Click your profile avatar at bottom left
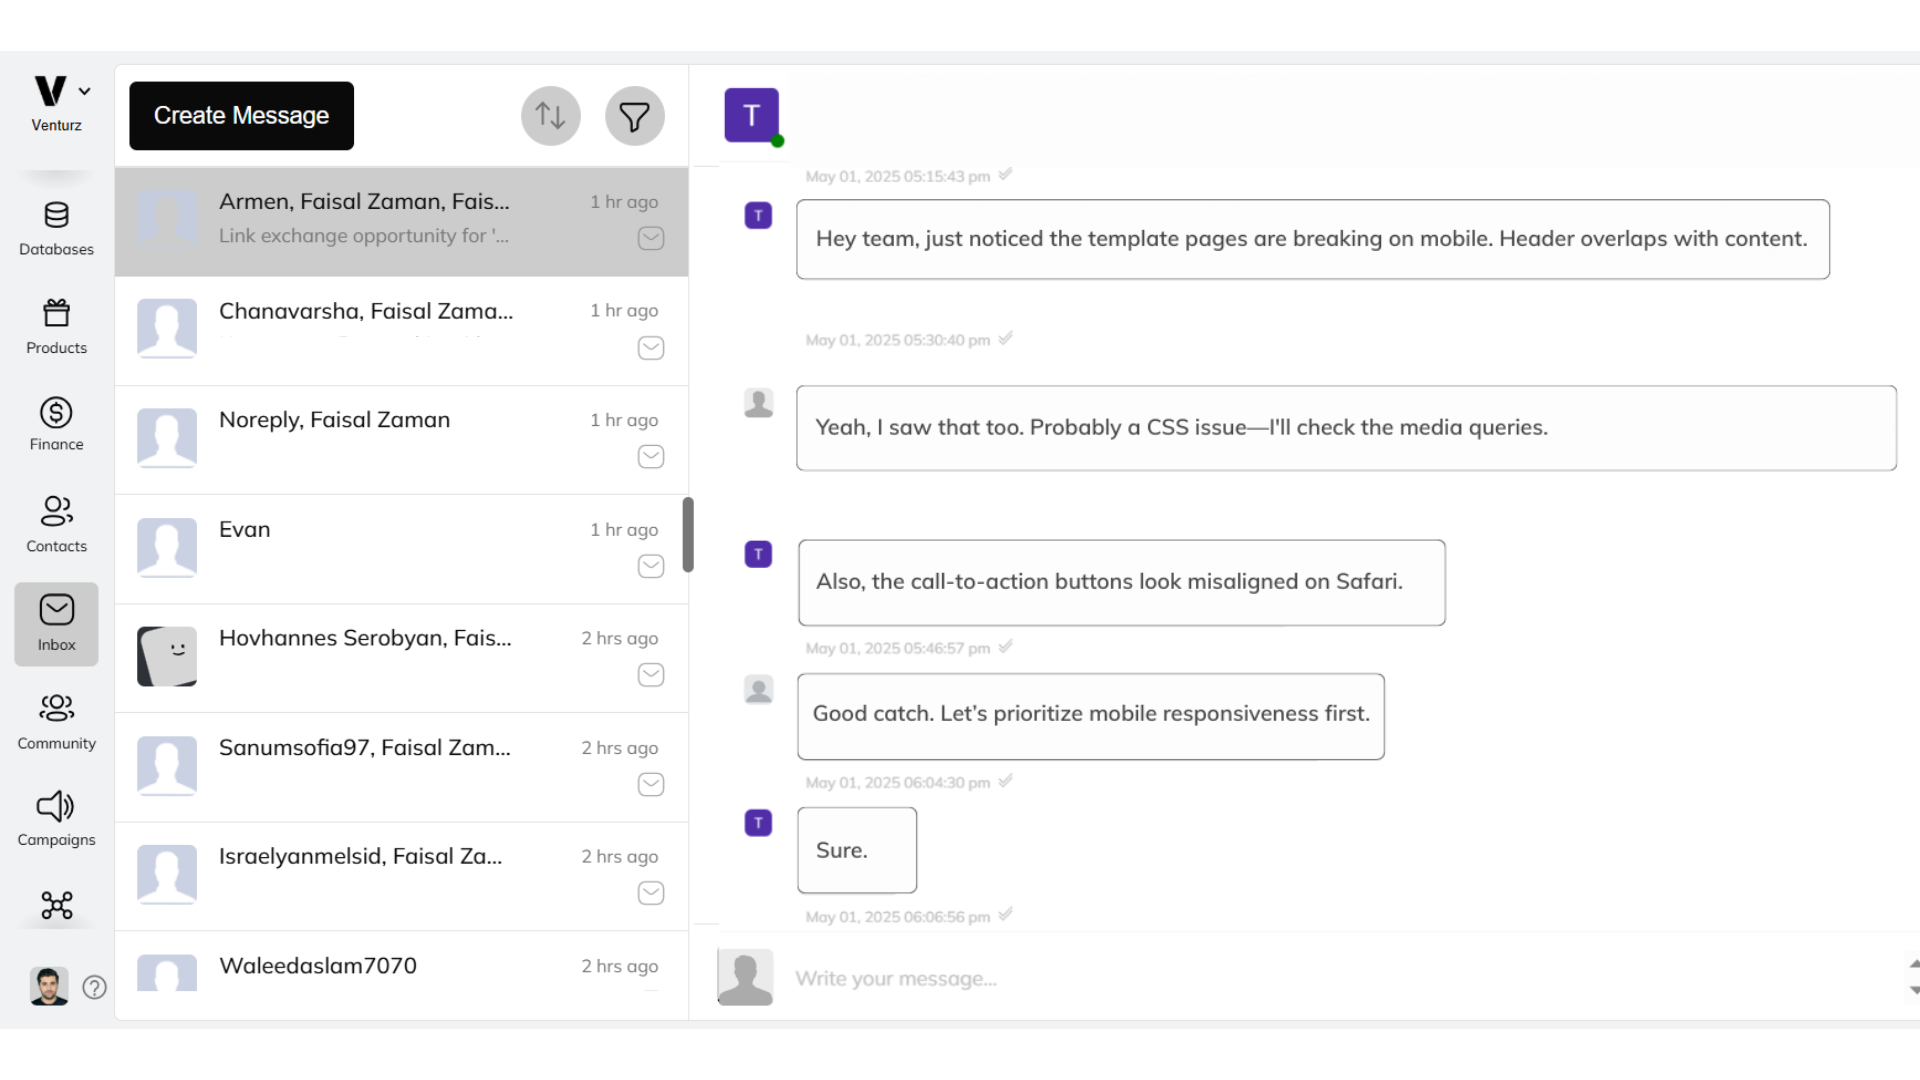This screenshot has width=1920, height=1080. click(49, 986)
